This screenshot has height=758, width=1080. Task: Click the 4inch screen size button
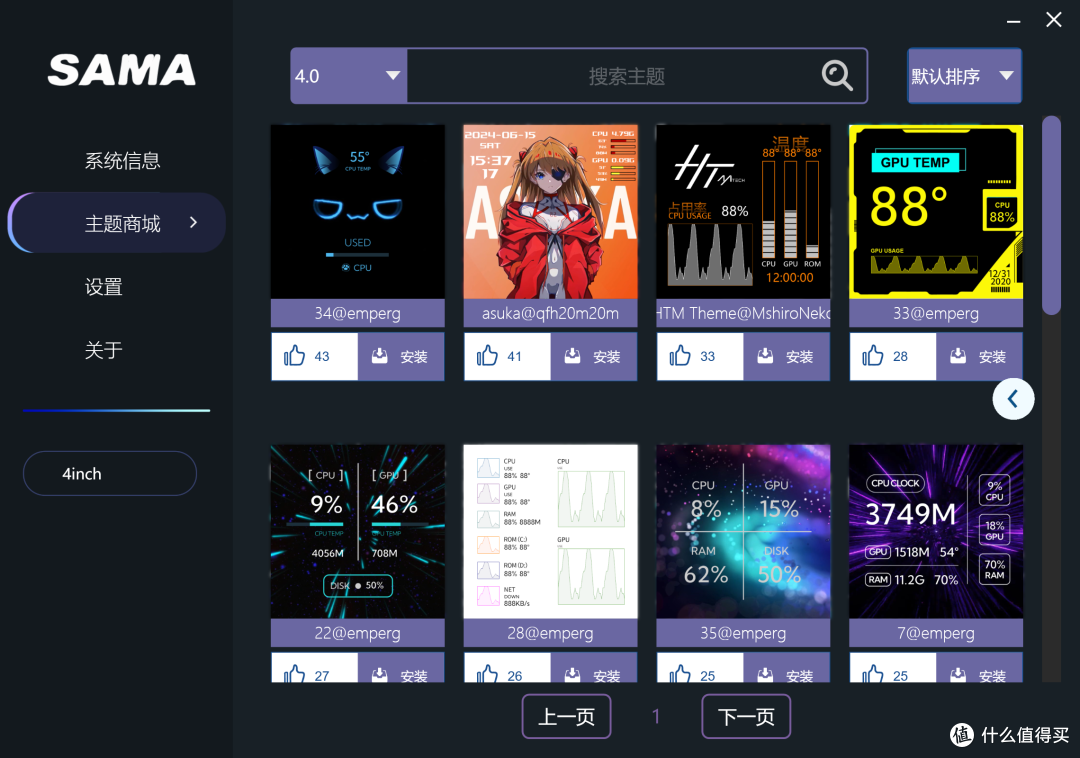pos(110,474)
